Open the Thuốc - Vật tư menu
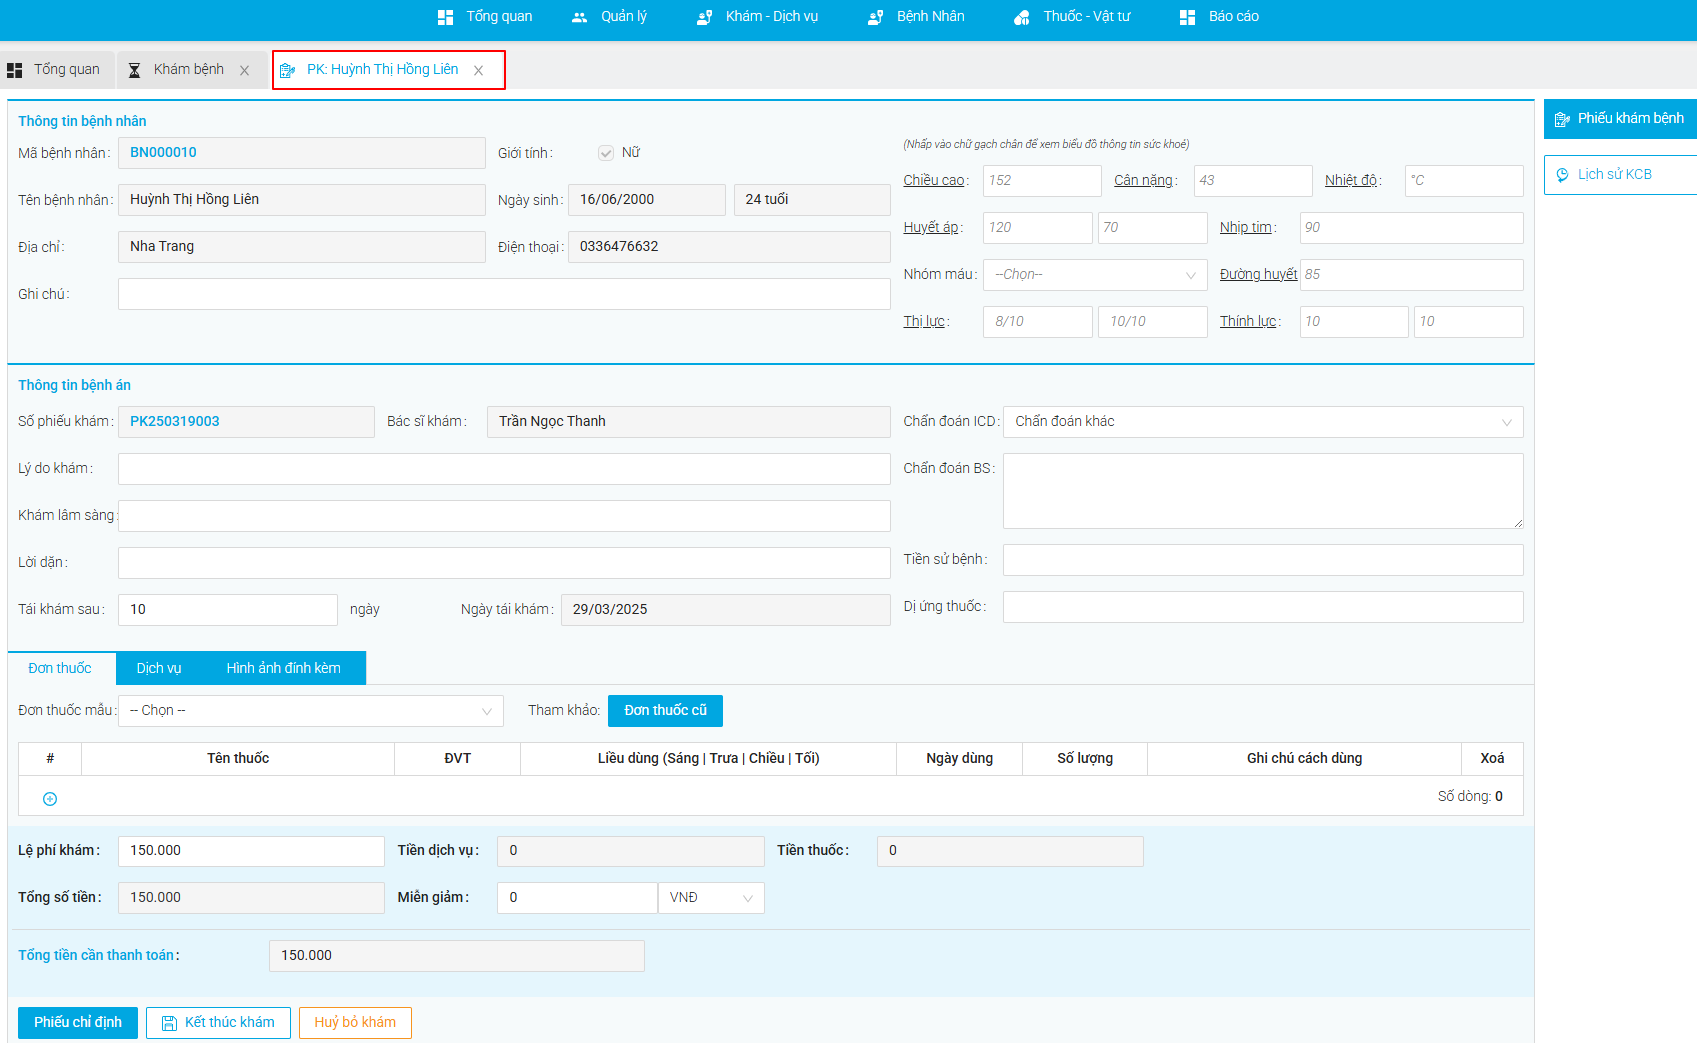Screen dimensions: 1697x1043 point(1072,17)
